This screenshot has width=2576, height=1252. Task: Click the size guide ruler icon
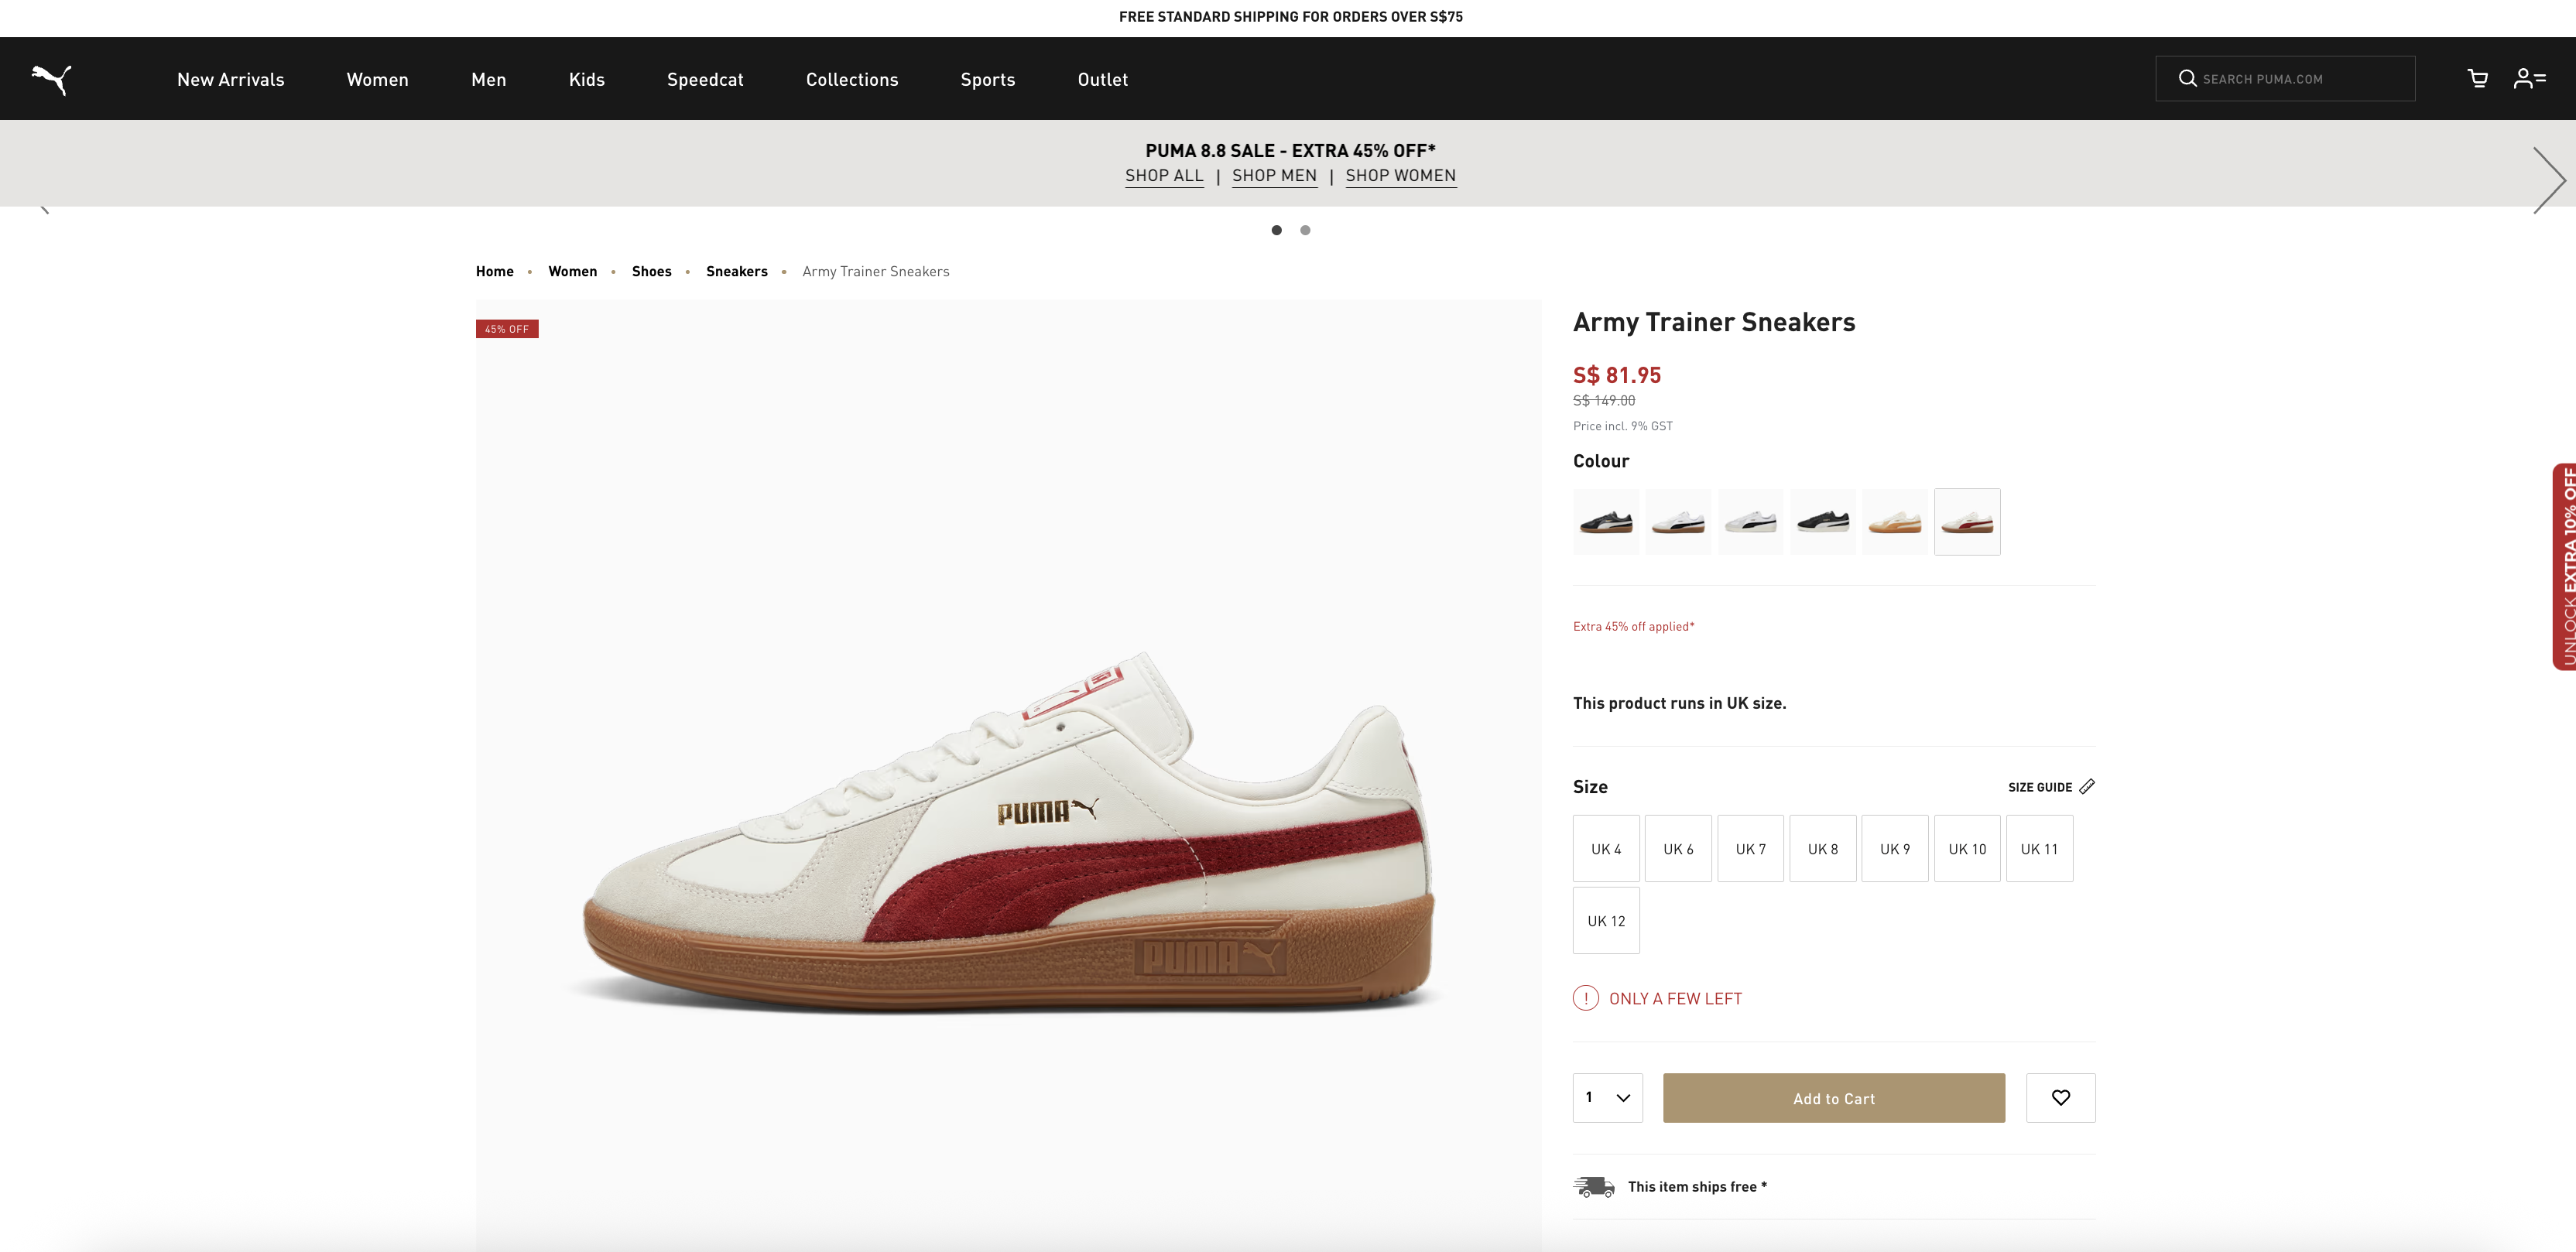click(2086, 787)
